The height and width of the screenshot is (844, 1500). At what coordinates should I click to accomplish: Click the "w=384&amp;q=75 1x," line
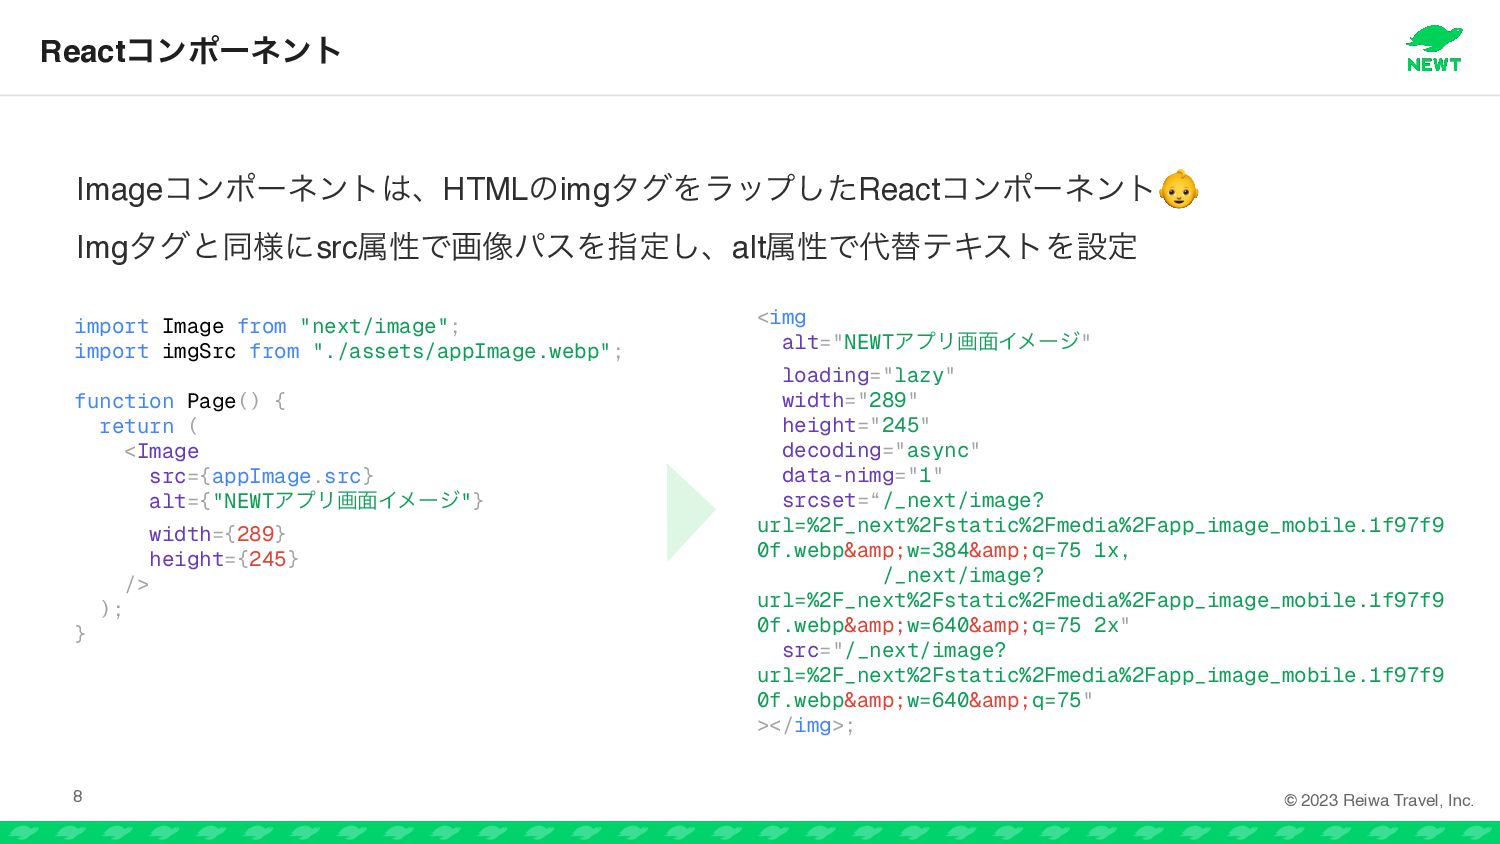coord(944,550)
